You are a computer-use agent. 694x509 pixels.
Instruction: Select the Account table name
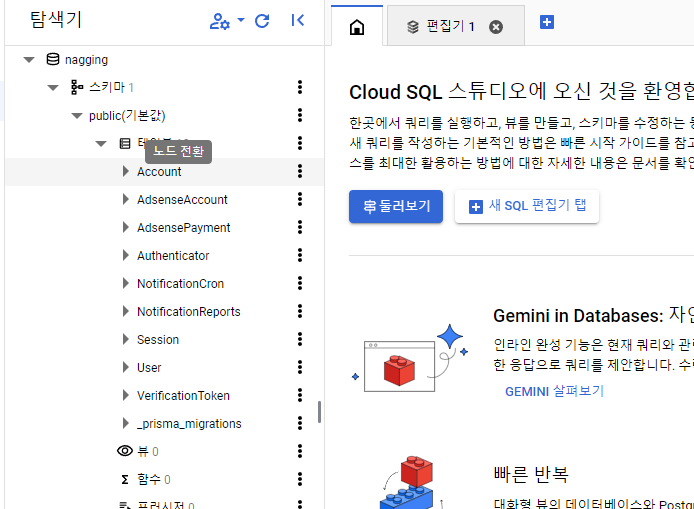(x=159, y=172)
